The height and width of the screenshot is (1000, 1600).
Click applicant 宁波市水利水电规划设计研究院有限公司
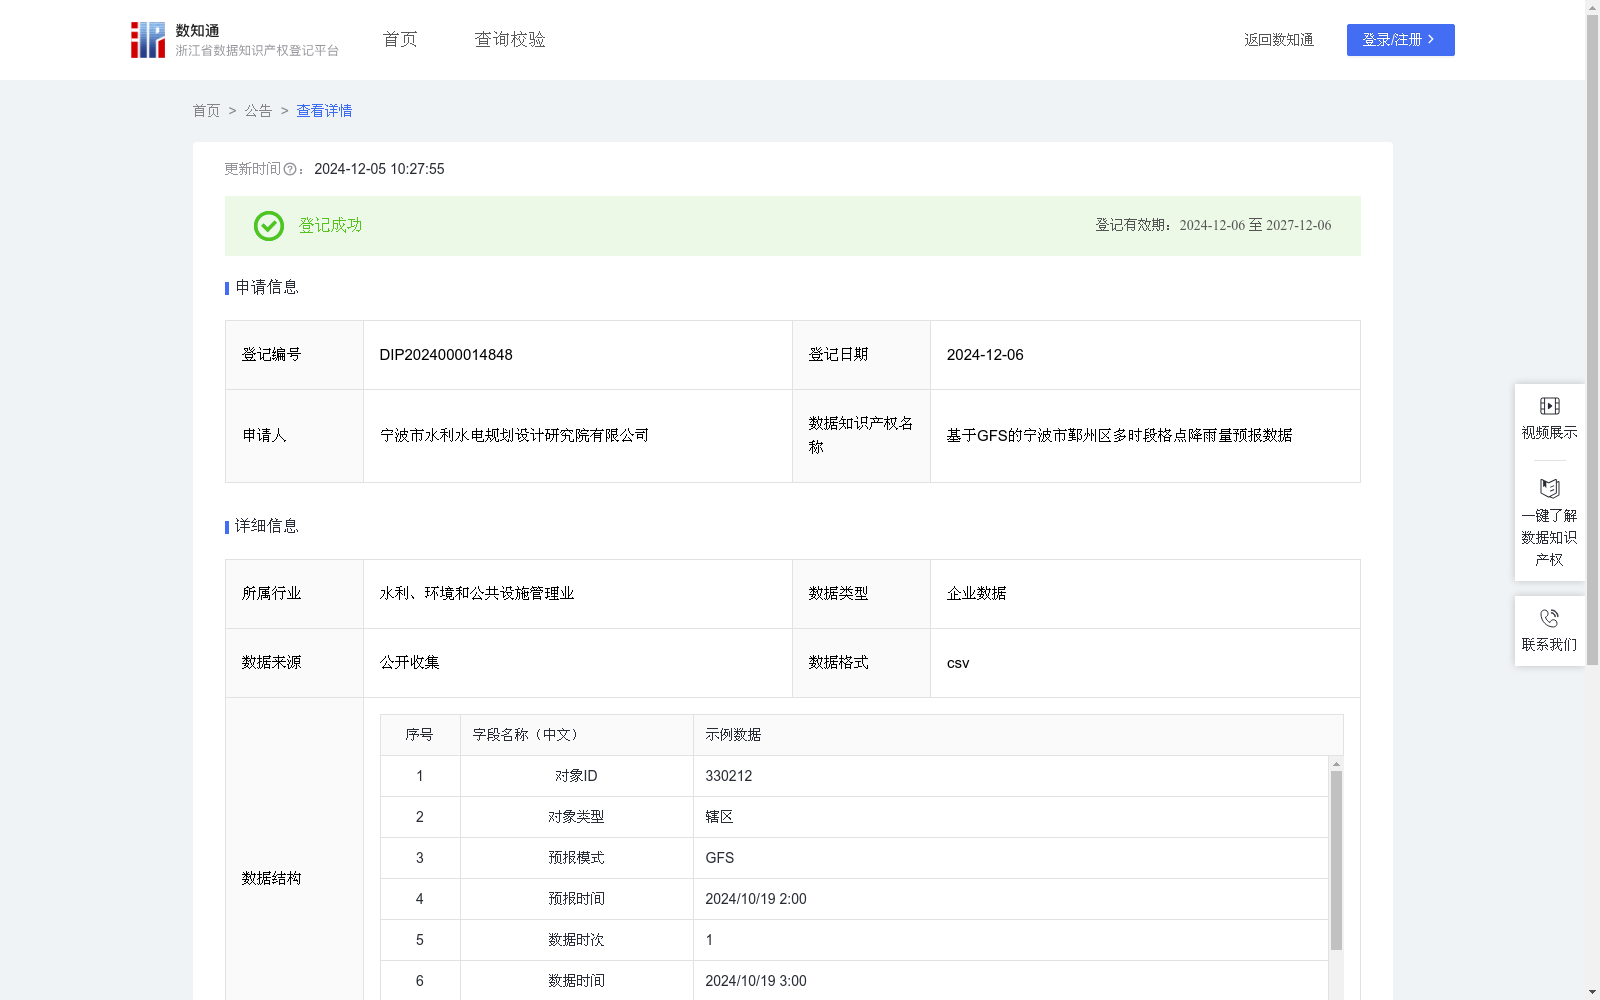coord(514,436)
